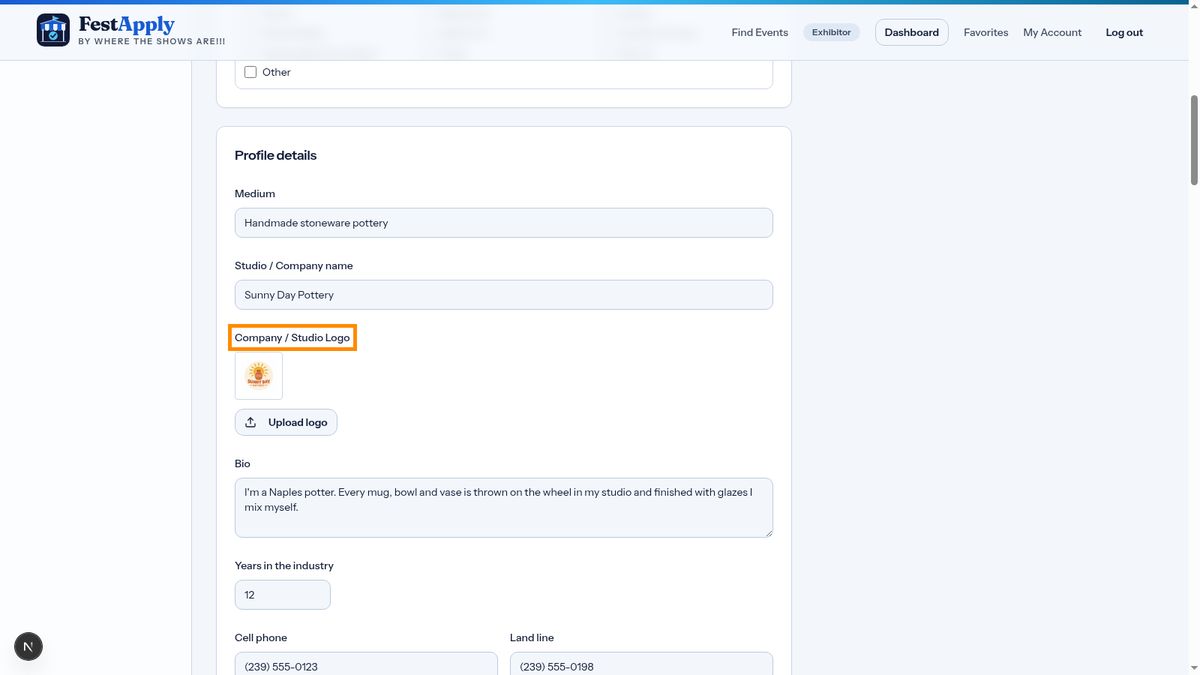Edit the Years in the industry field
Image resolution: width=1200 pixels, height=675 pixels.
pos(283,595)
